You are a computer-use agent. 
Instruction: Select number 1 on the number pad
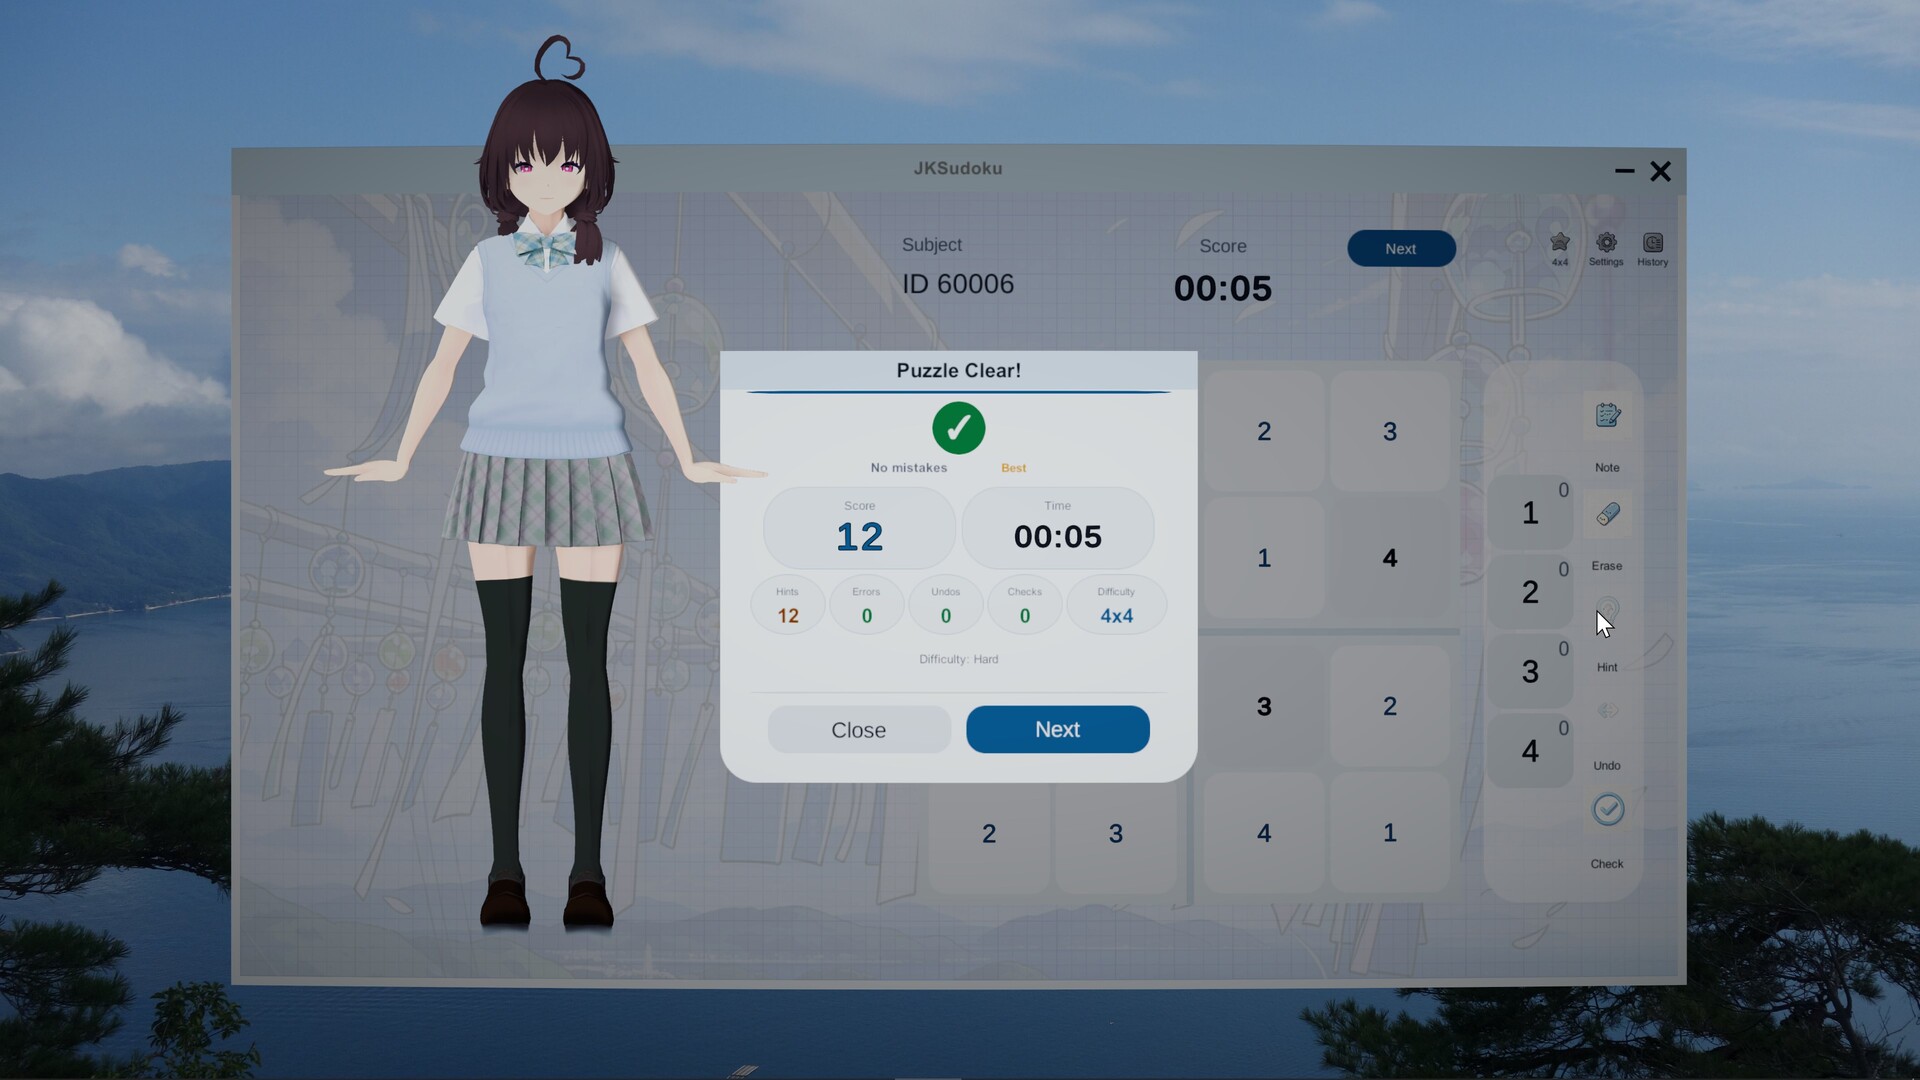(x=1529, y=513)
